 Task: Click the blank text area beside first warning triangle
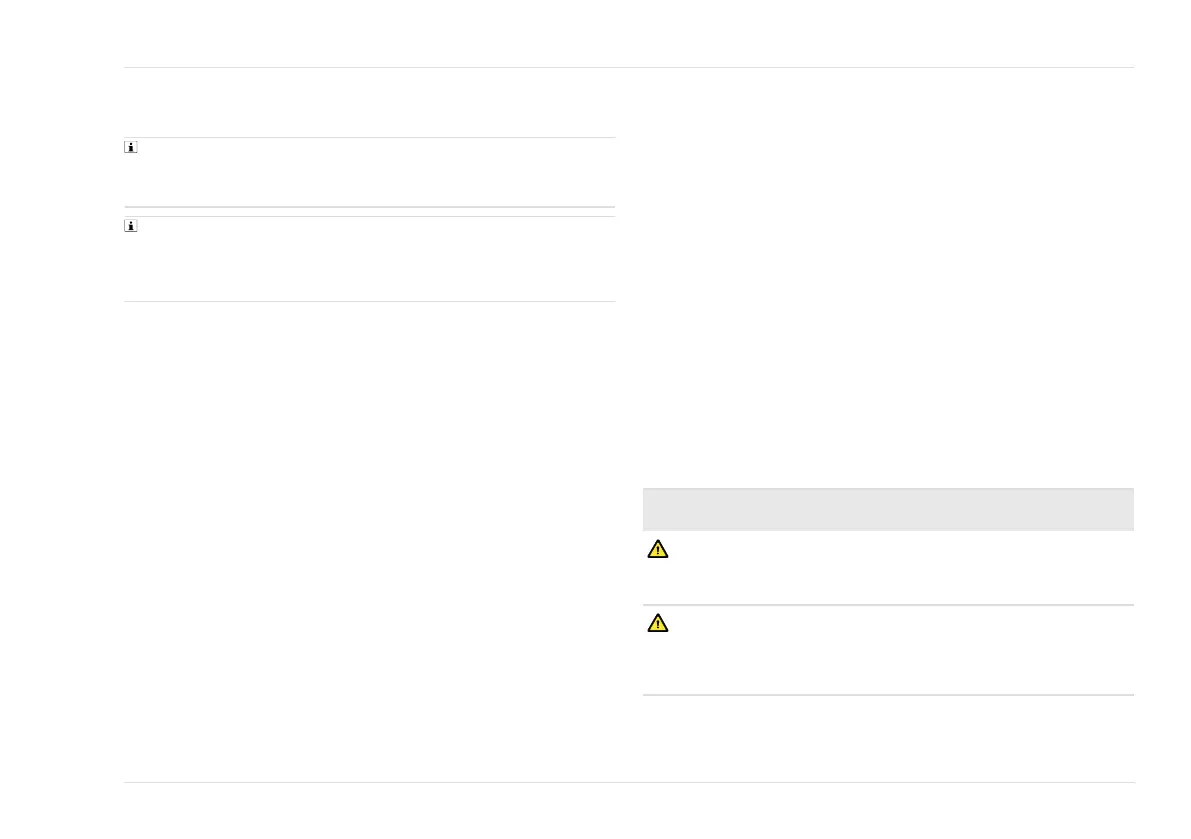click(x=900, y=567)
